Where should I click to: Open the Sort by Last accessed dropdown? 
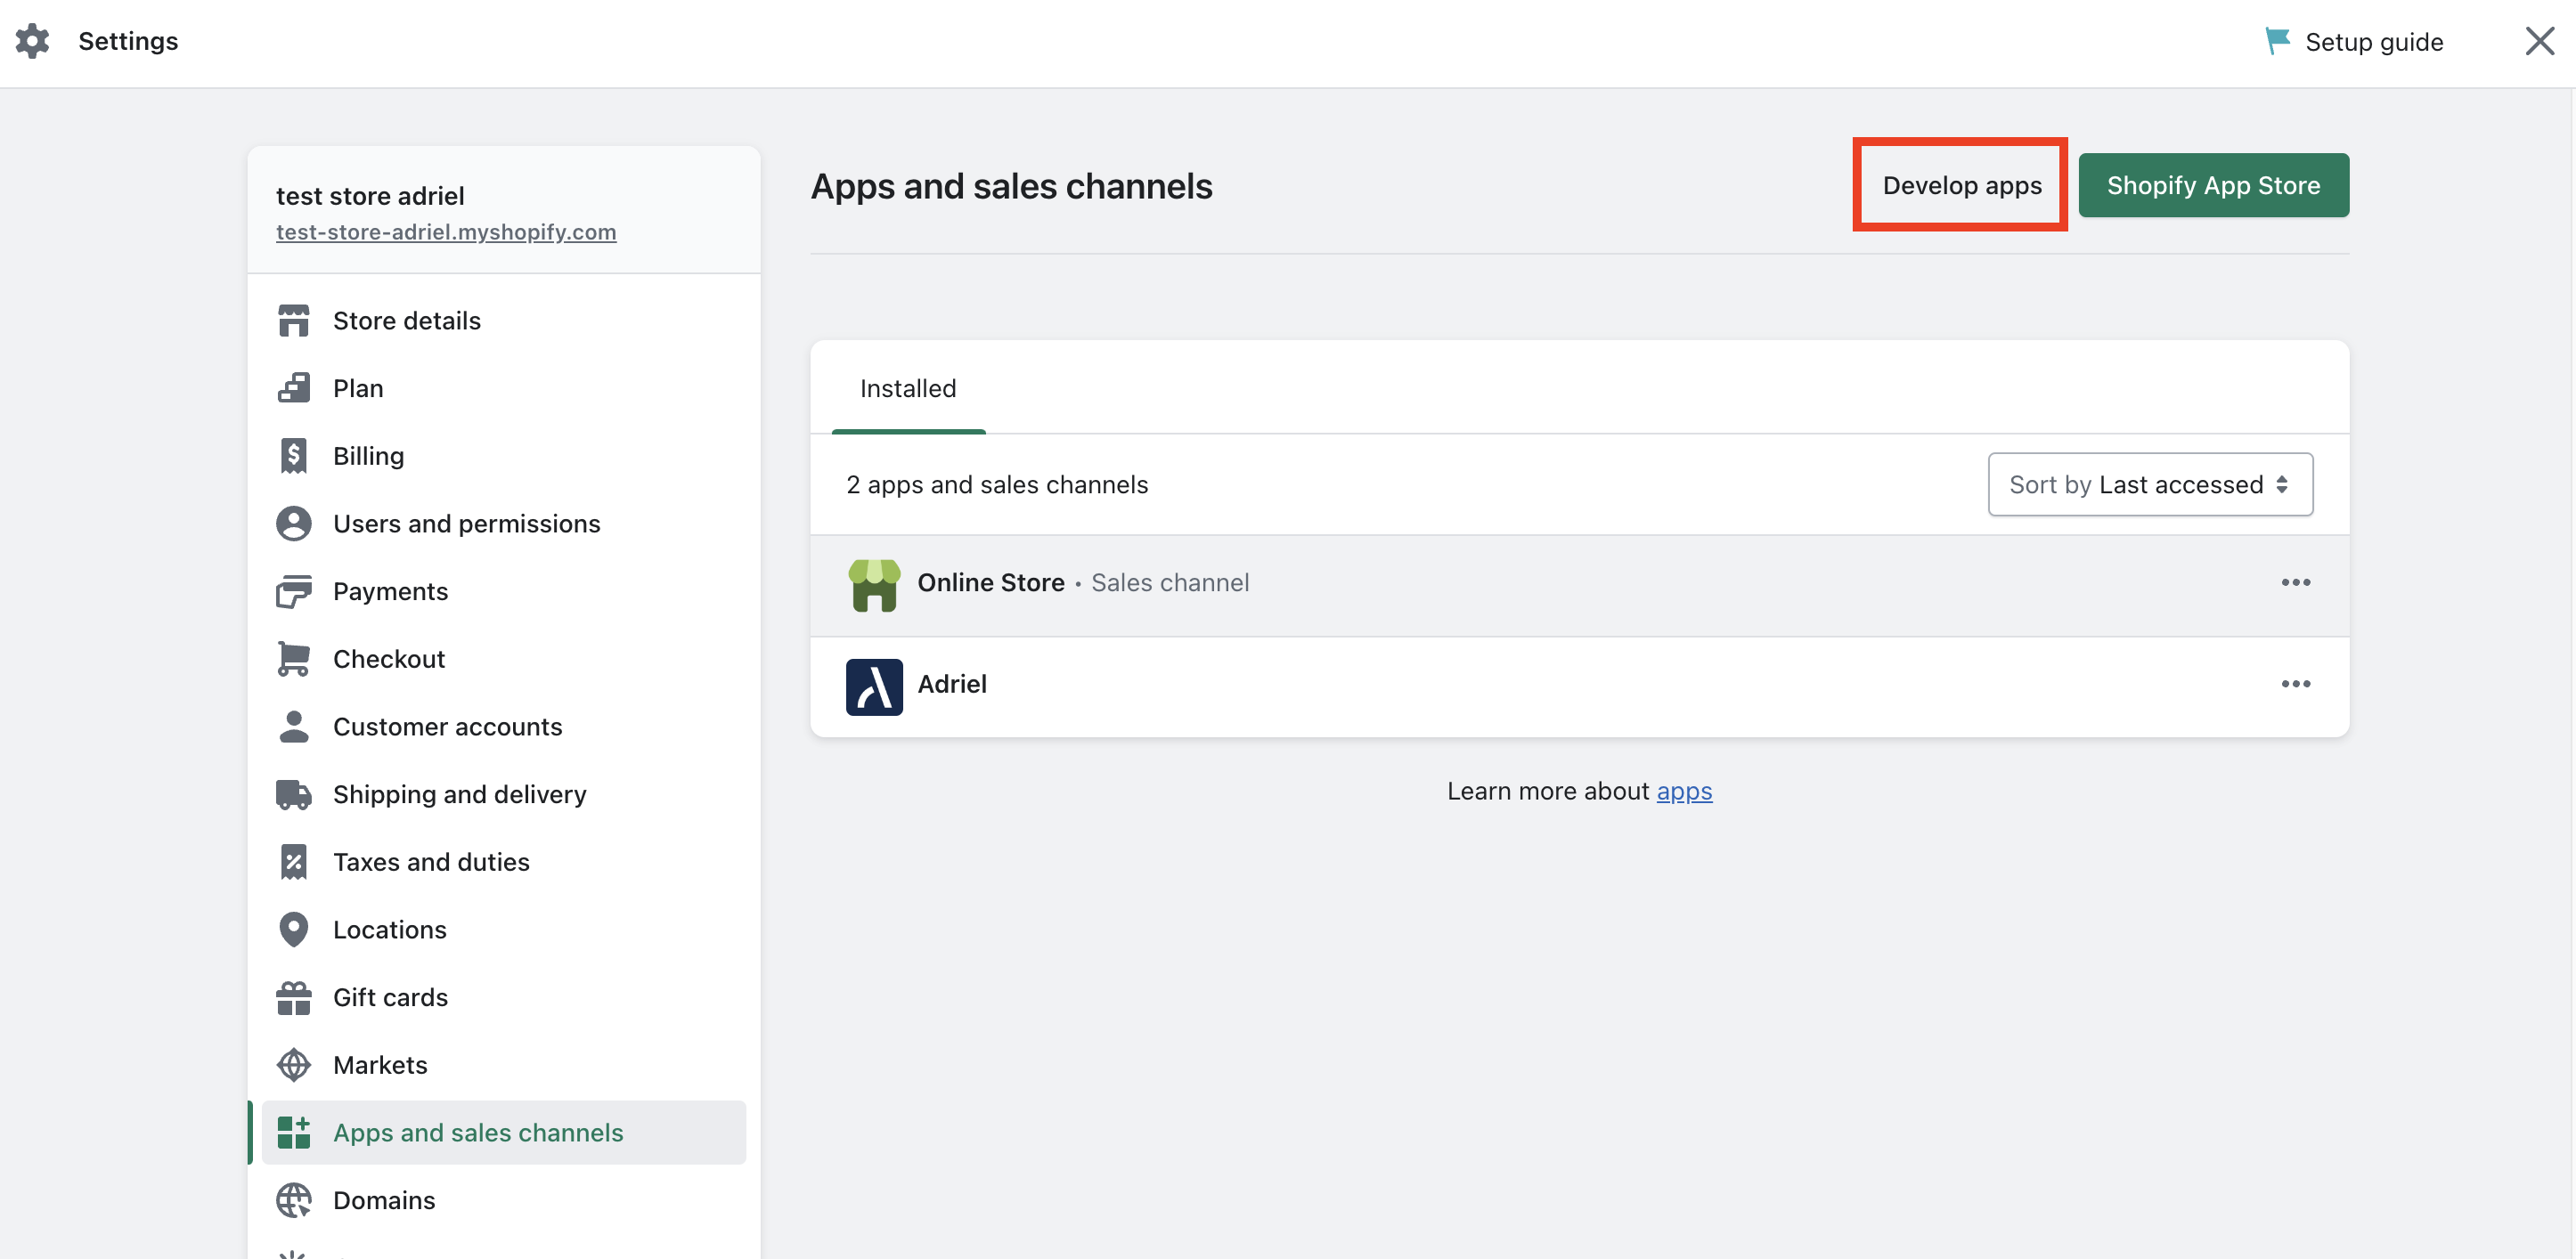click(x=2150, y=485)
